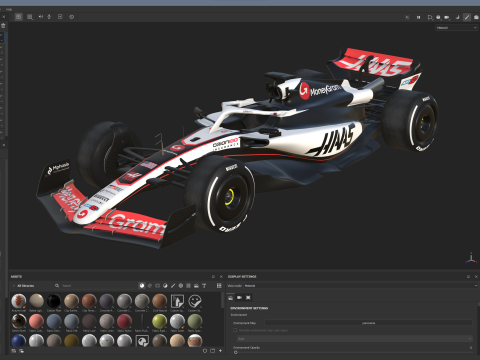Image resolution: width=480 pixels, height=360 pixels.
Task: Switch to the Environment settings tab icon
Action: pyautogui.click(x=231, y=297)
